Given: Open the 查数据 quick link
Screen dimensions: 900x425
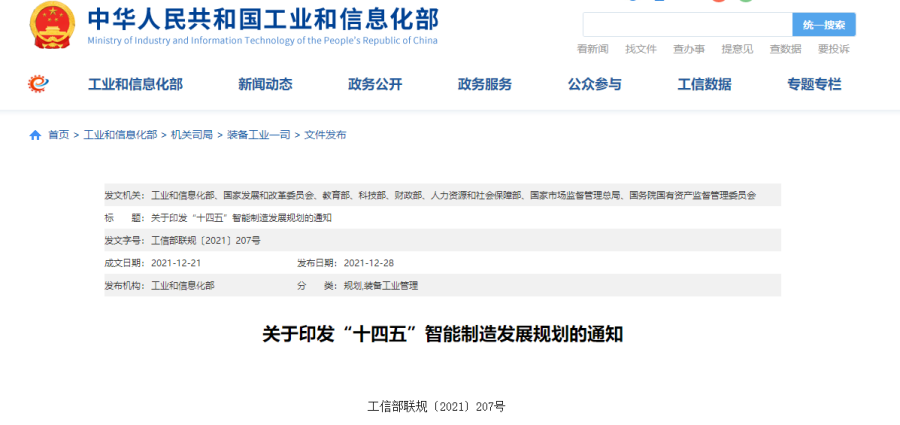Looking at the screenshot, I should coord(785,49).
